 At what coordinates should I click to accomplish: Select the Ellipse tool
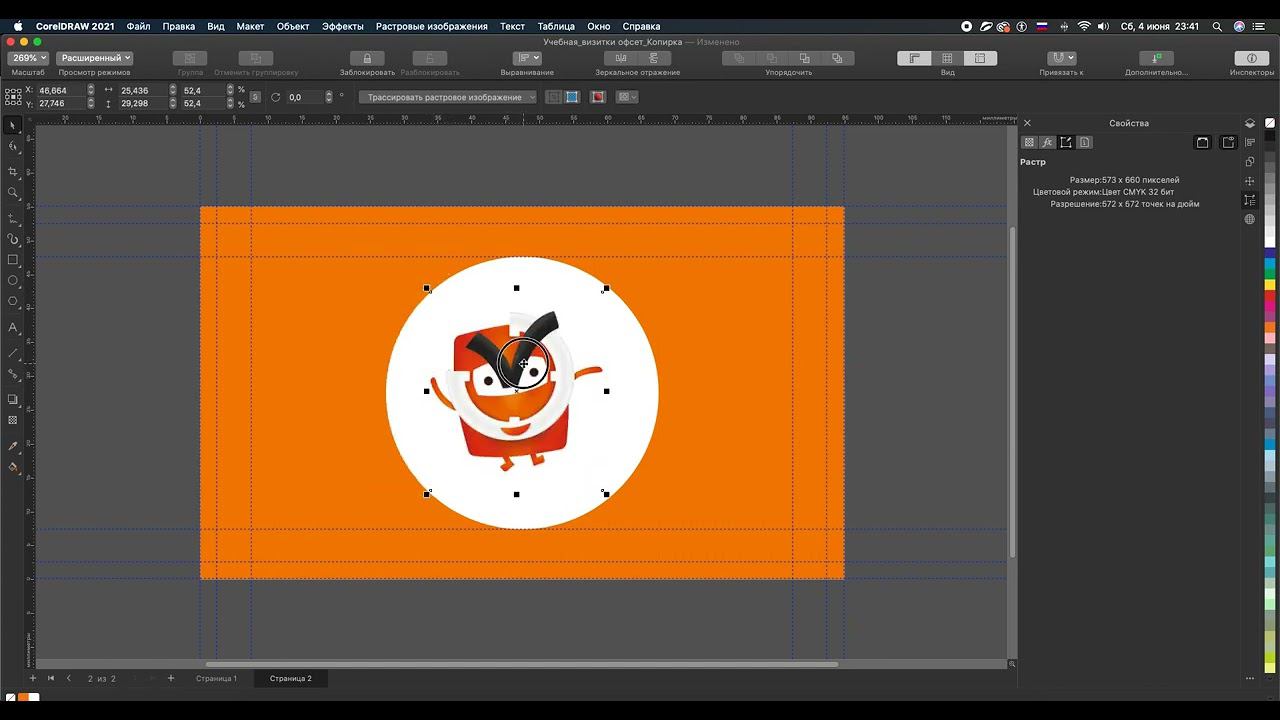click(x=13, y=281)
